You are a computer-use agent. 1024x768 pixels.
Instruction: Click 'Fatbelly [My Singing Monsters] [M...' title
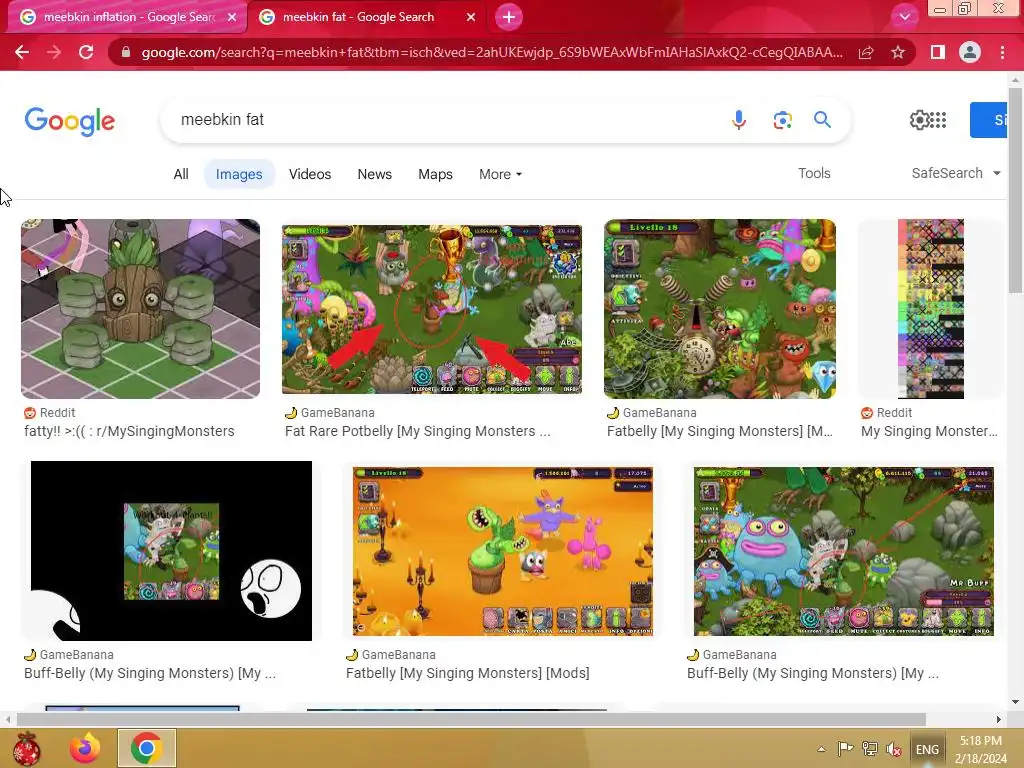(720, 431)
